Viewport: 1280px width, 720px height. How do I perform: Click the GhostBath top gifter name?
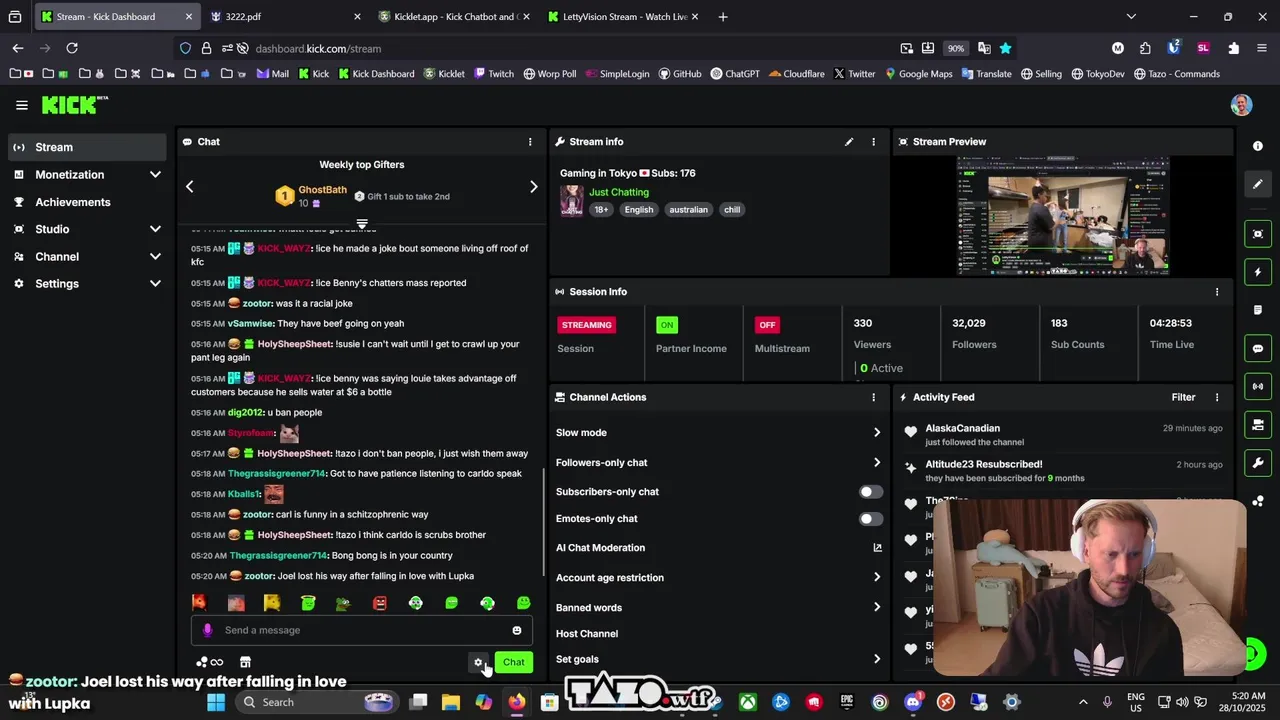(x=322, y=190)
